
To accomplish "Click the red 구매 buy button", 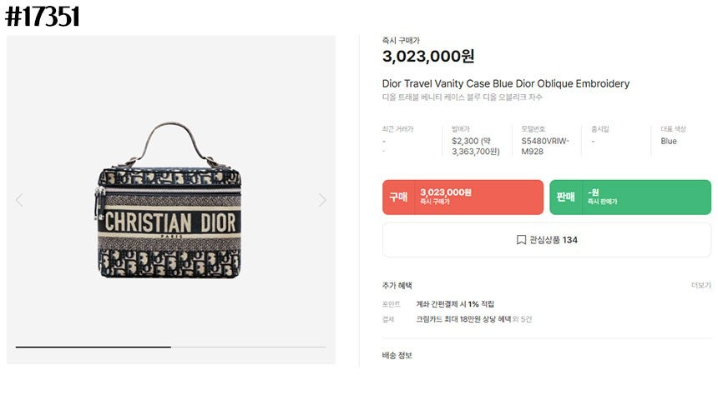I will pos(463,197).
